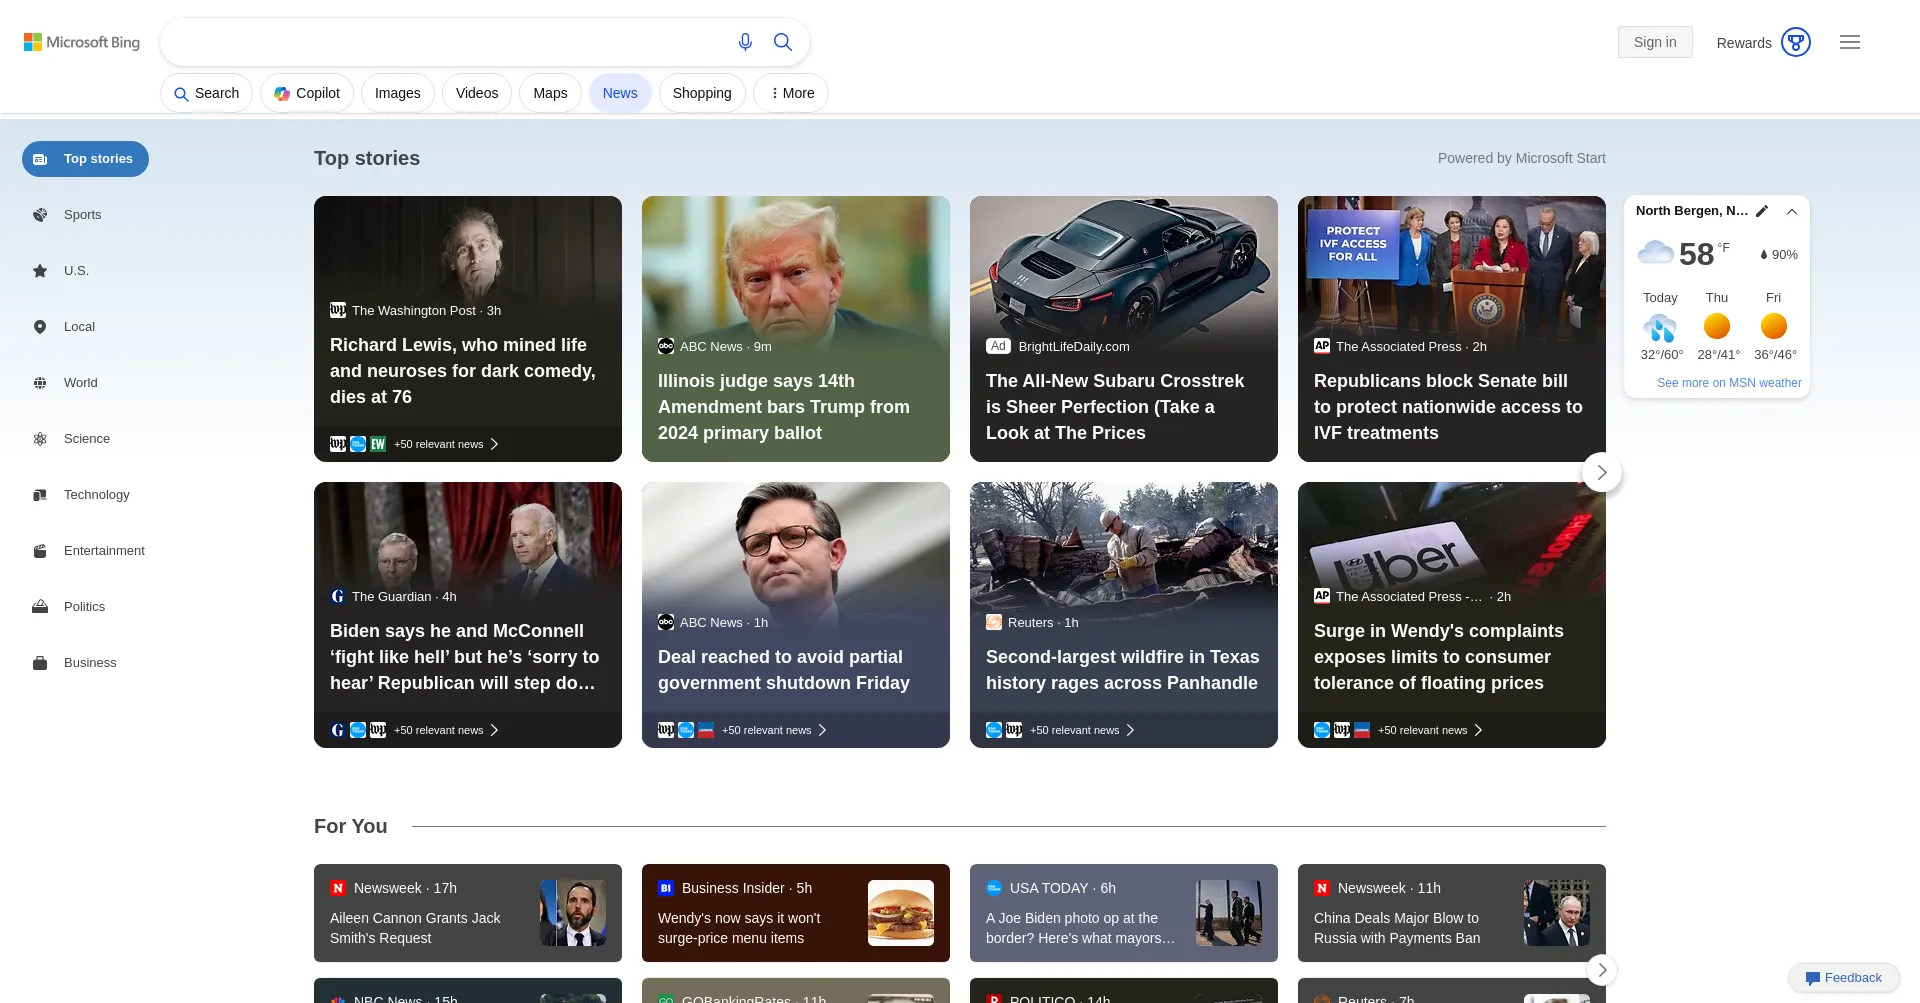This screenshot has width=1920, height=1003.
Task: Open the Biden and McConnell headline
Action: coord(465,657)
